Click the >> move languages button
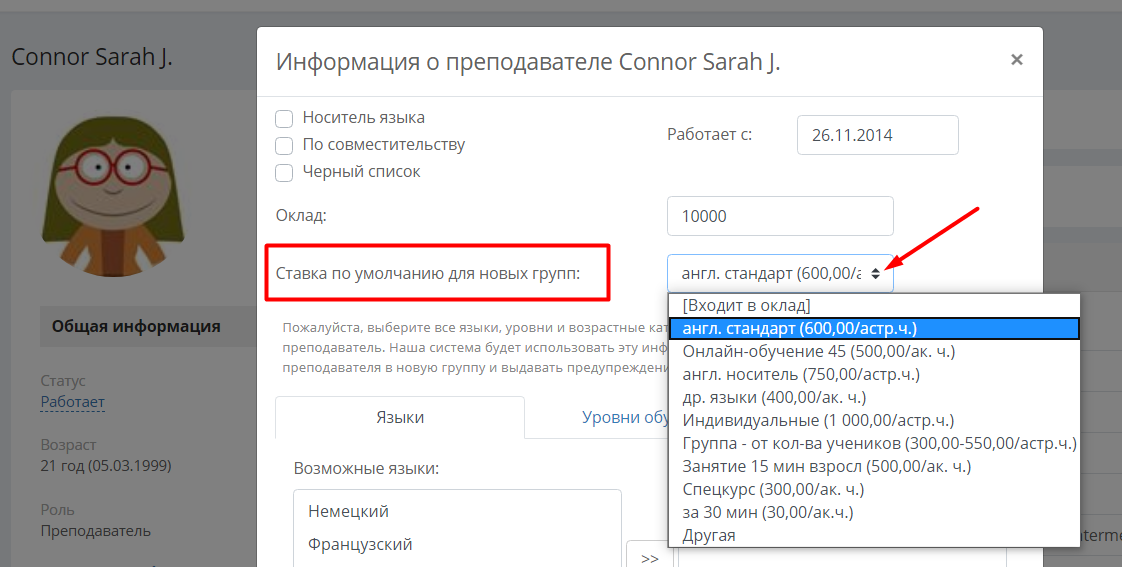1122x567 pixels. [649, 558]
